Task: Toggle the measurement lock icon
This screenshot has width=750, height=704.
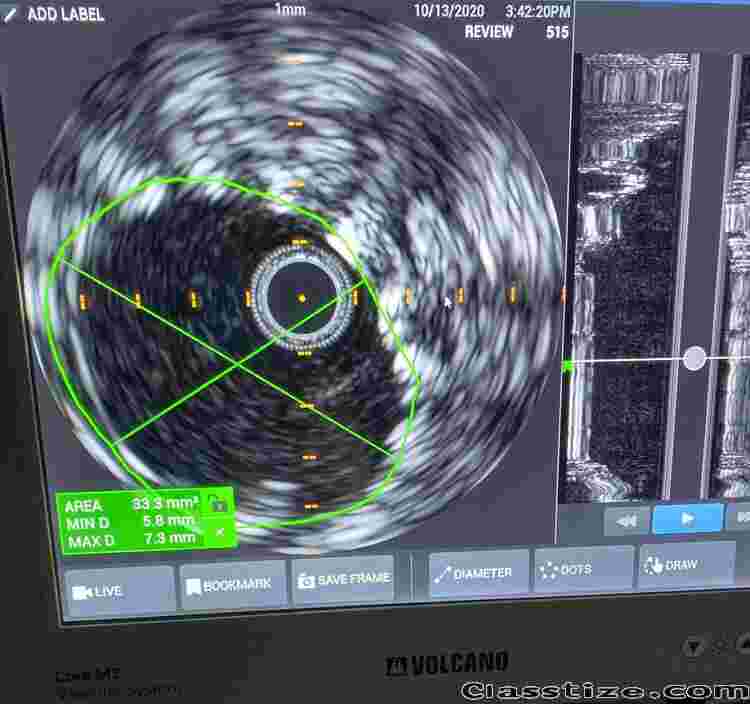Action: point(216,503)
